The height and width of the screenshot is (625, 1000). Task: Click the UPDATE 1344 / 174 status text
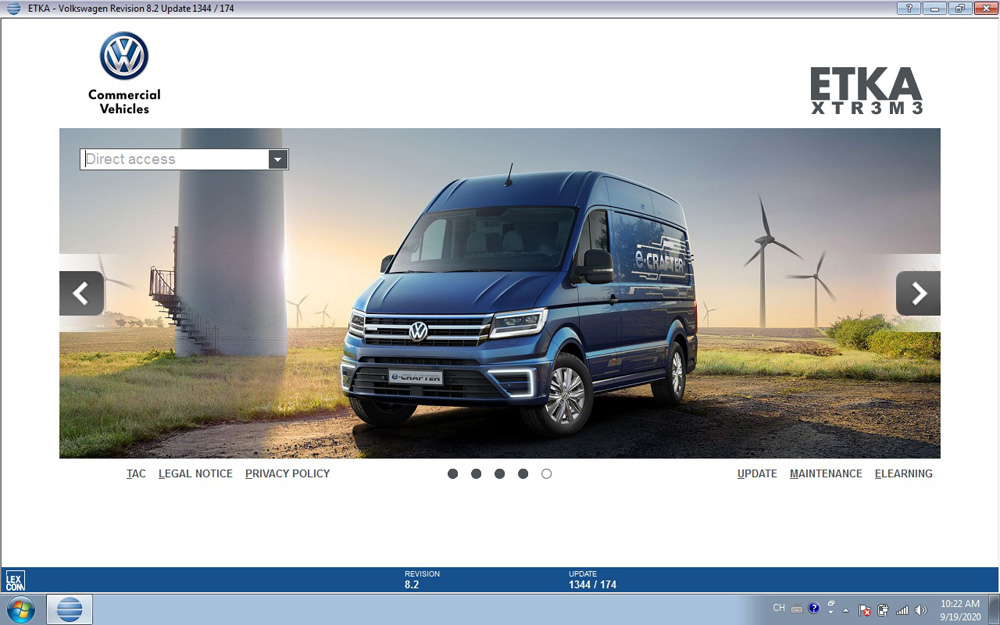(592, 580)
